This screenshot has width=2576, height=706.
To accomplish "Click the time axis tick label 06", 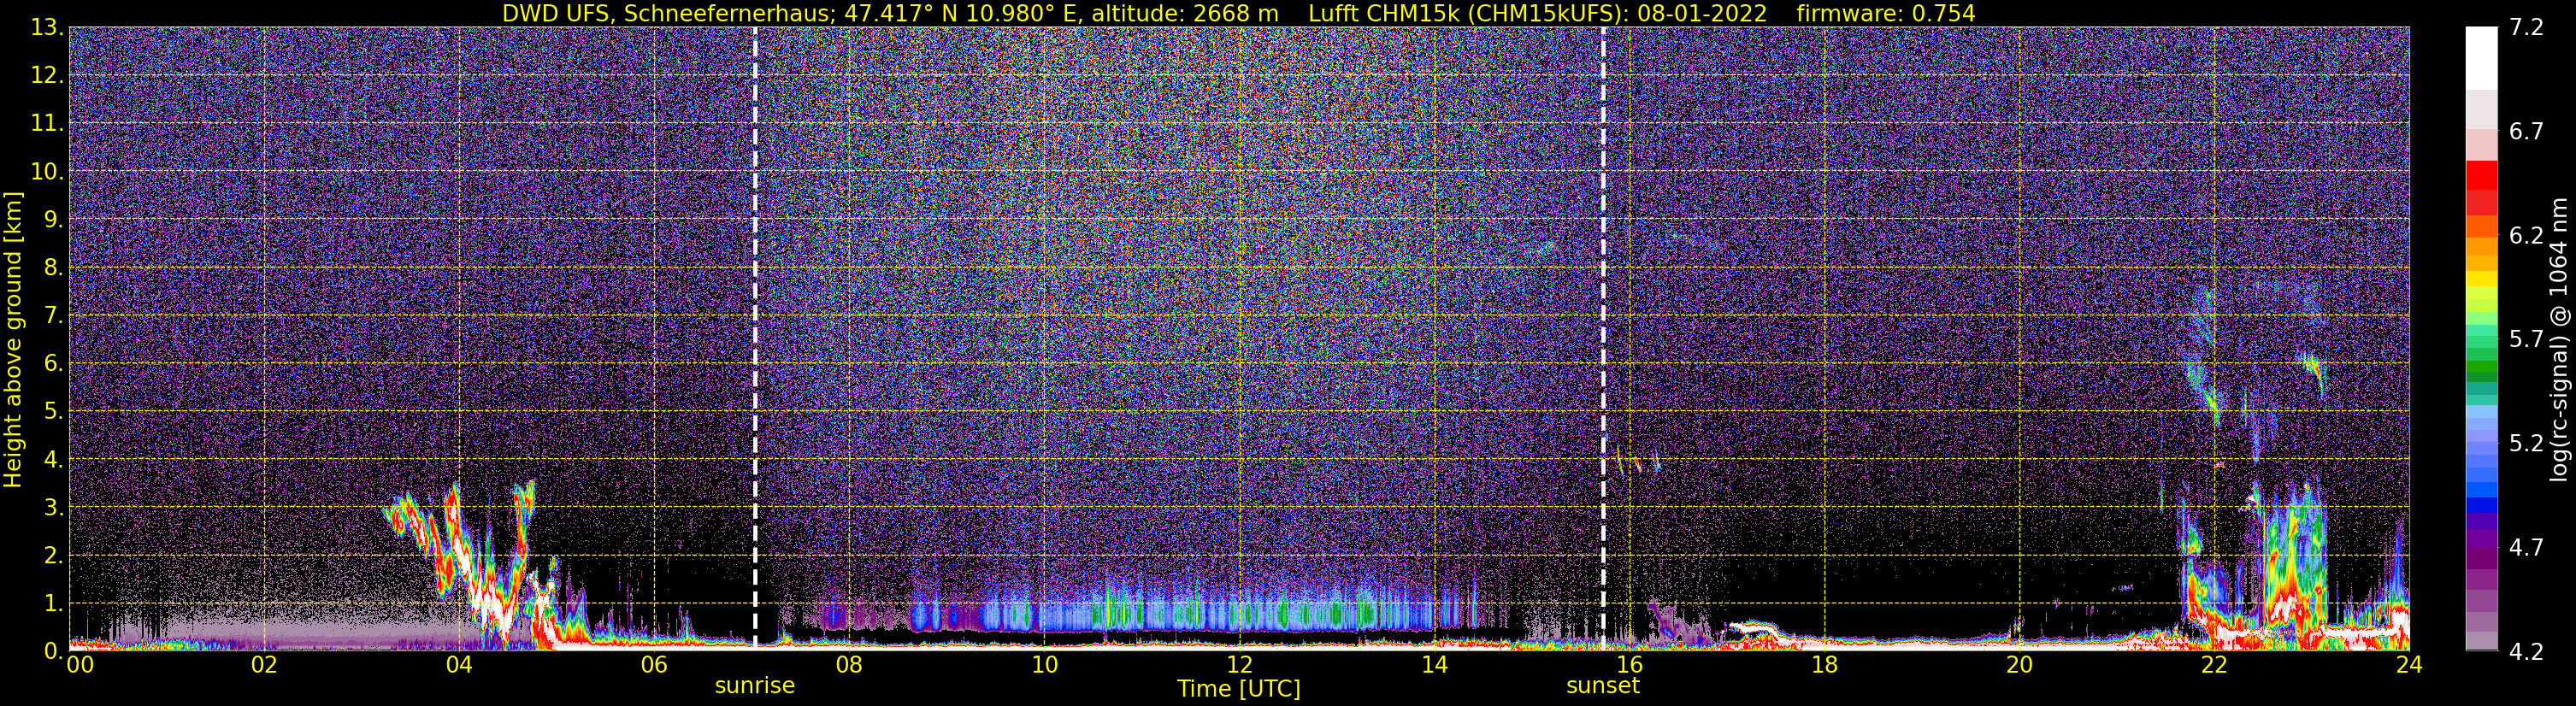I will 654,666.
